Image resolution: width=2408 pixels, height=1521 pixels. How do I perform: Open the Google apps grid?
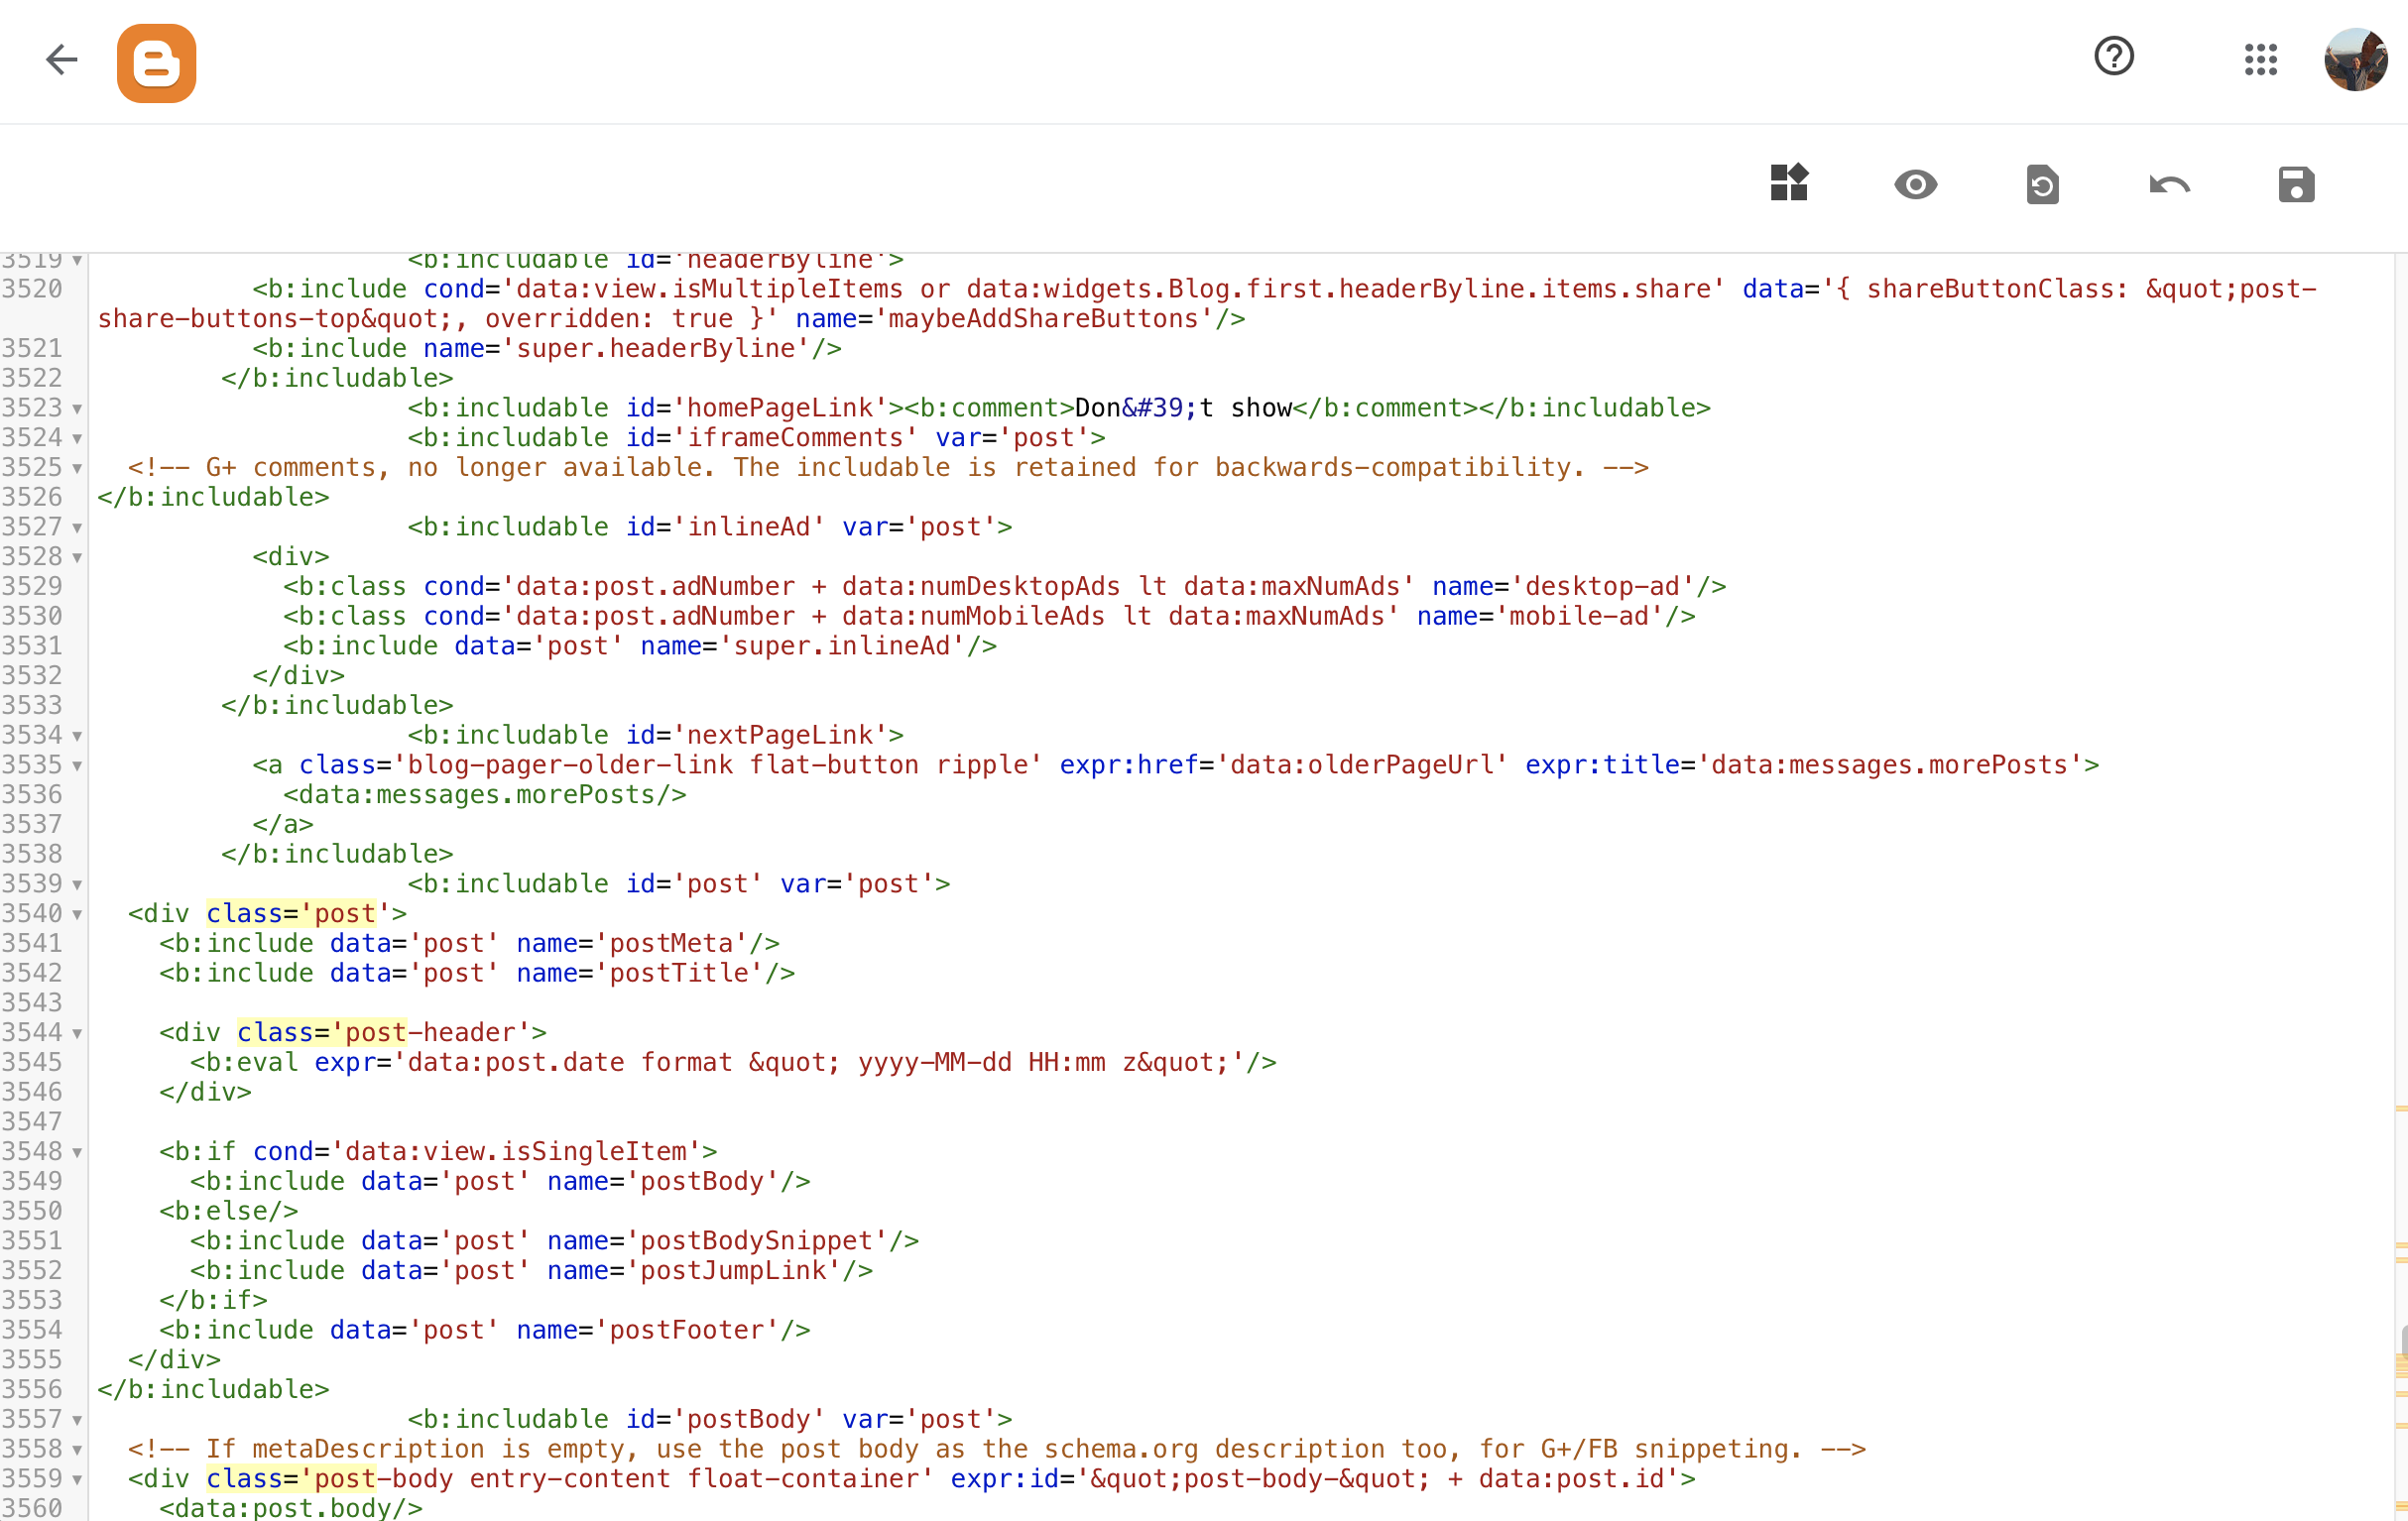click(2261, 59)
